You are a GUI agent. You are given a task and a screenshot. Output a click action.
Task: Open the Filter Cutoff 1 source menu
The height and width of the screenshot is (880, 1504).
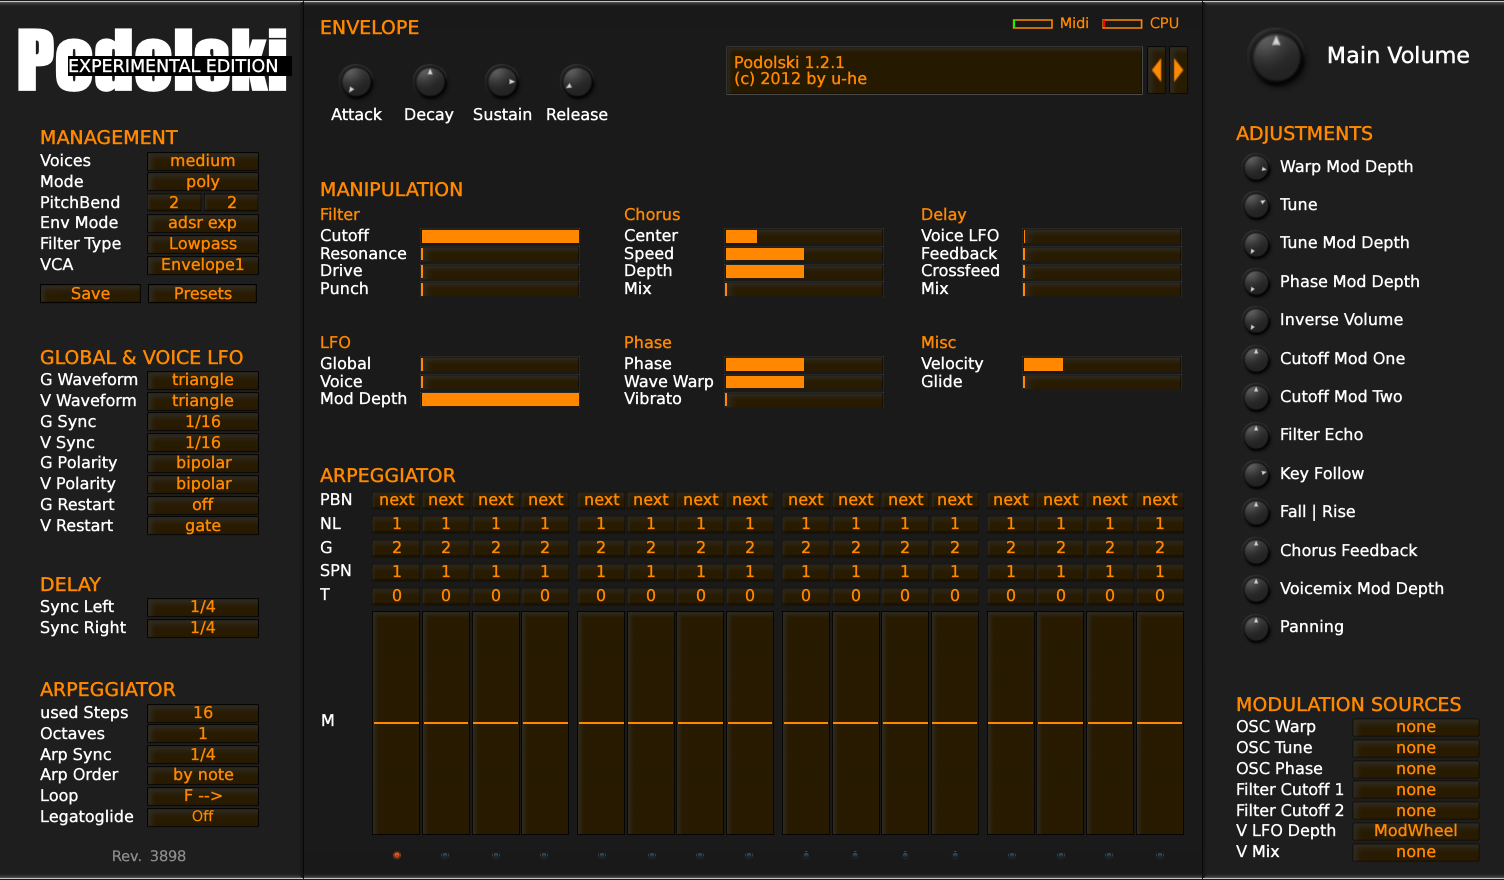tap(1416, 790)
